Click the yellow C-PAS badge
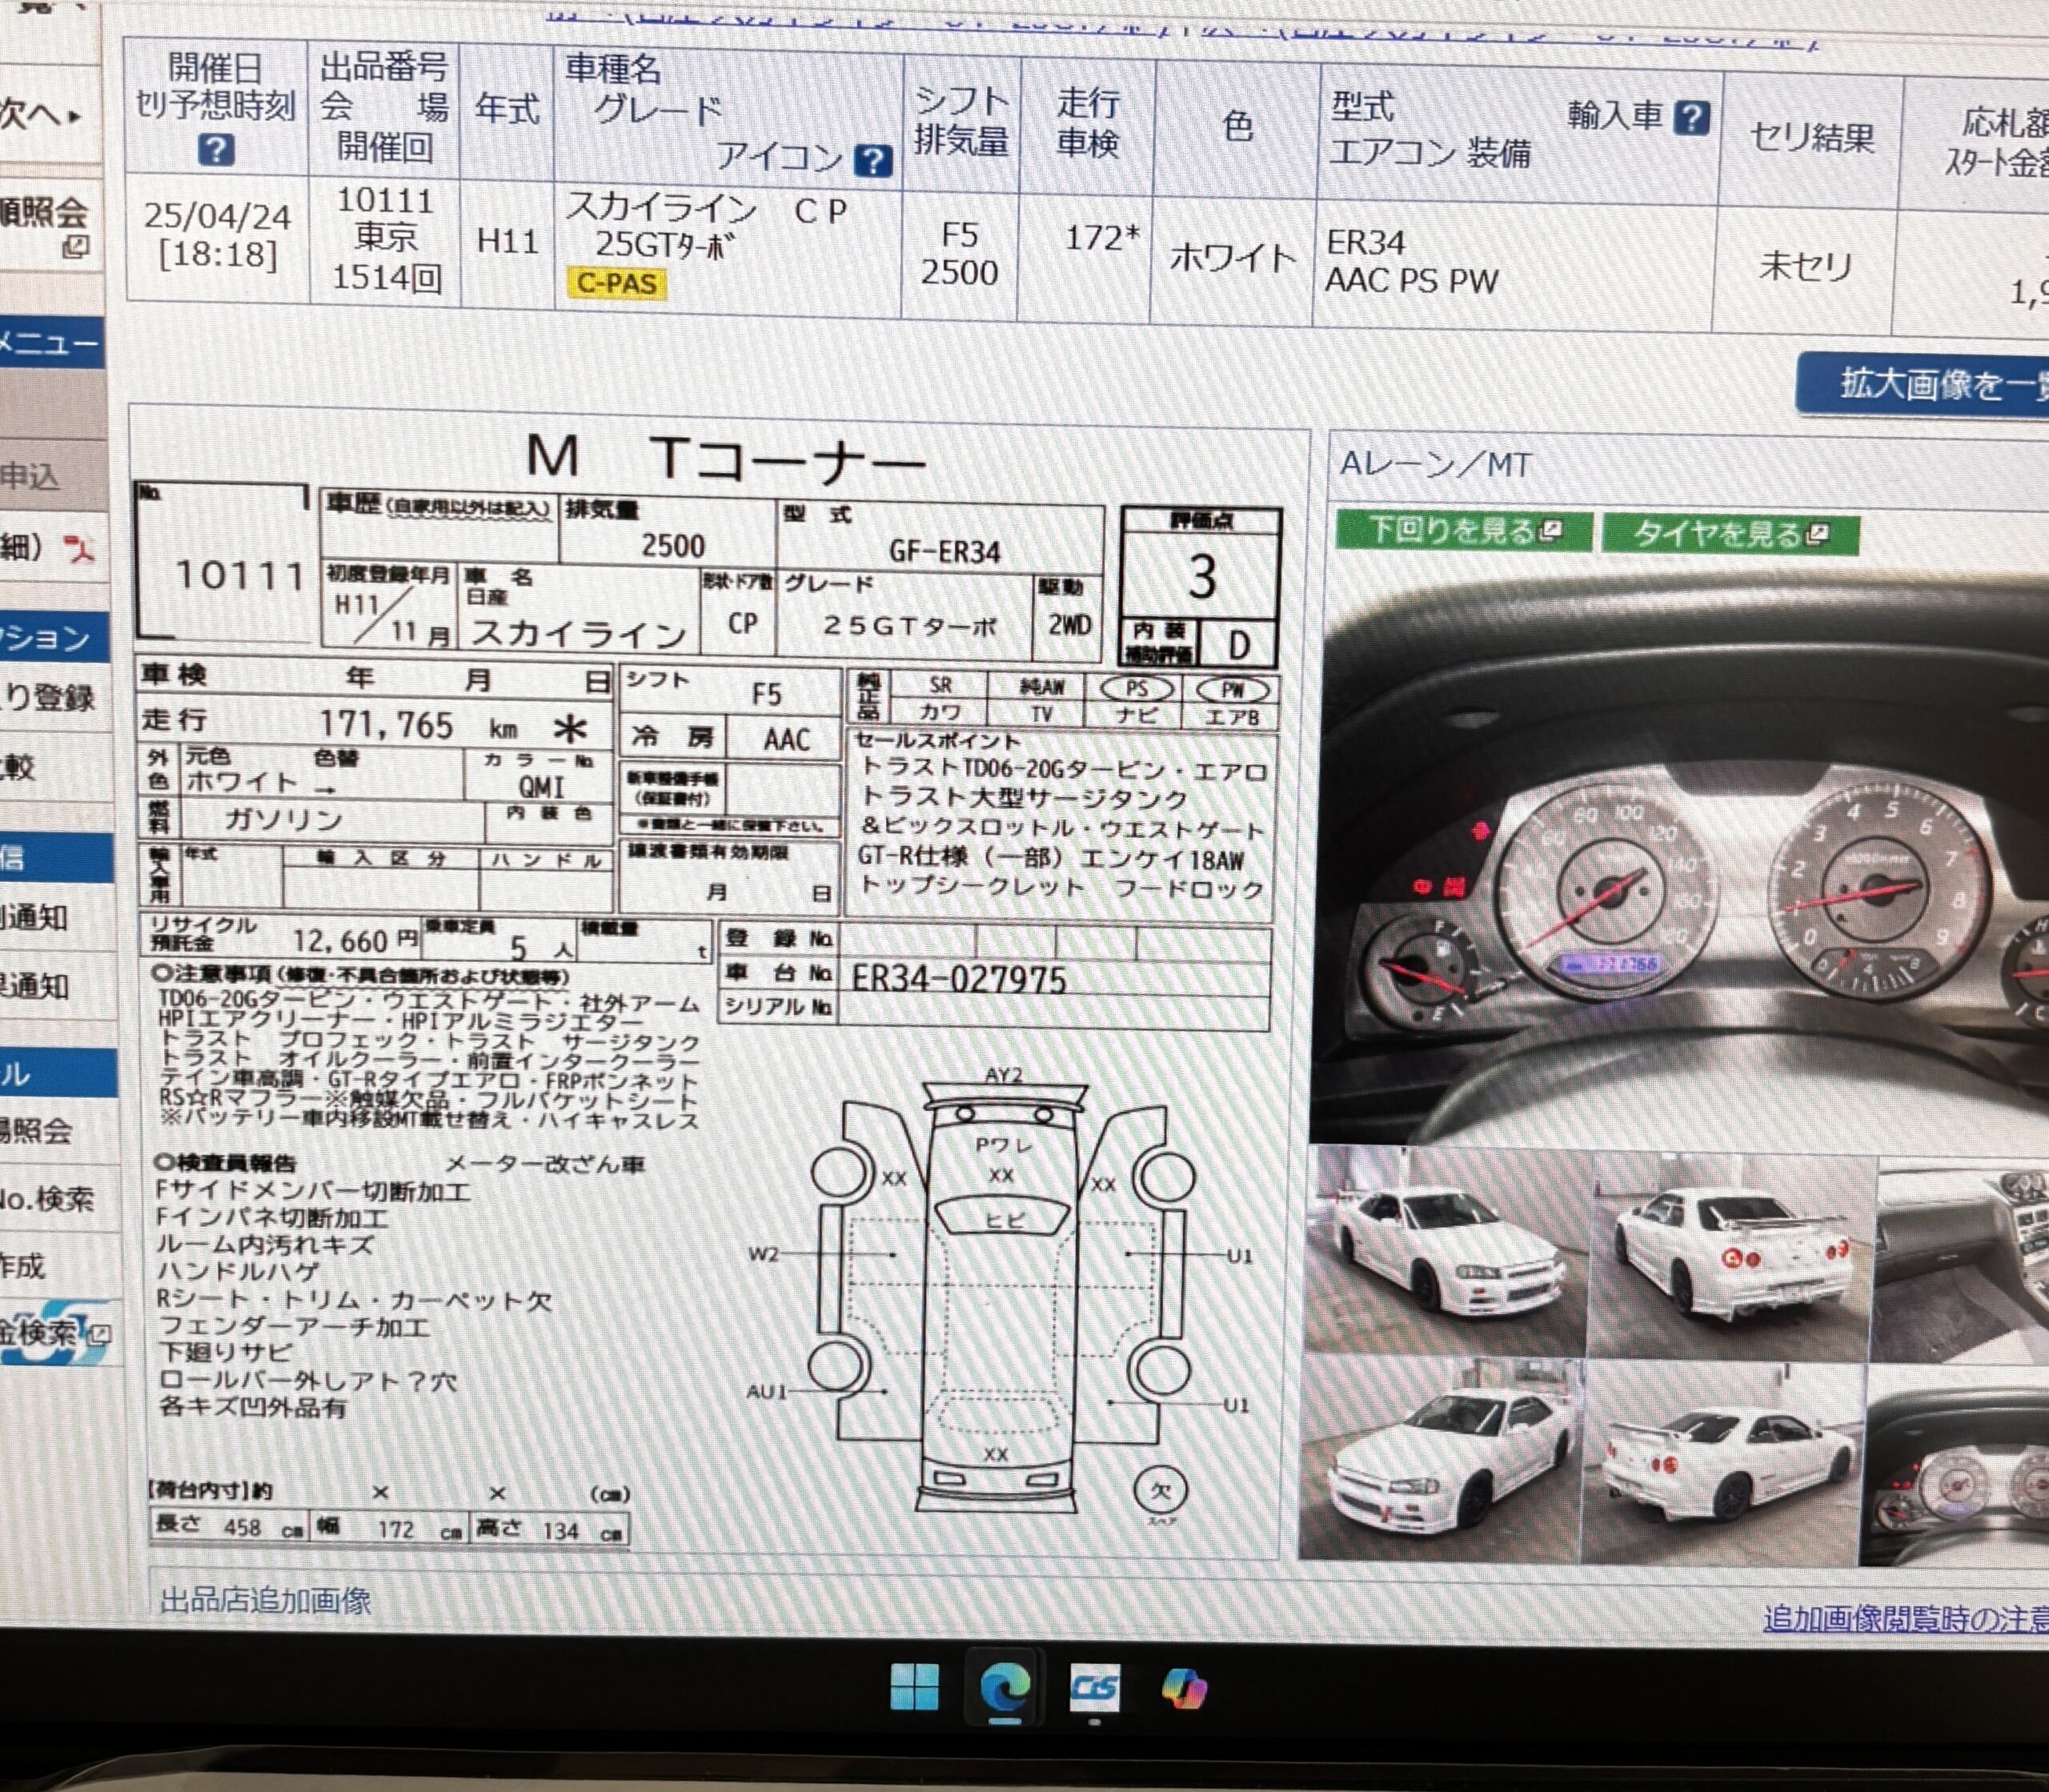 (617, 284)
